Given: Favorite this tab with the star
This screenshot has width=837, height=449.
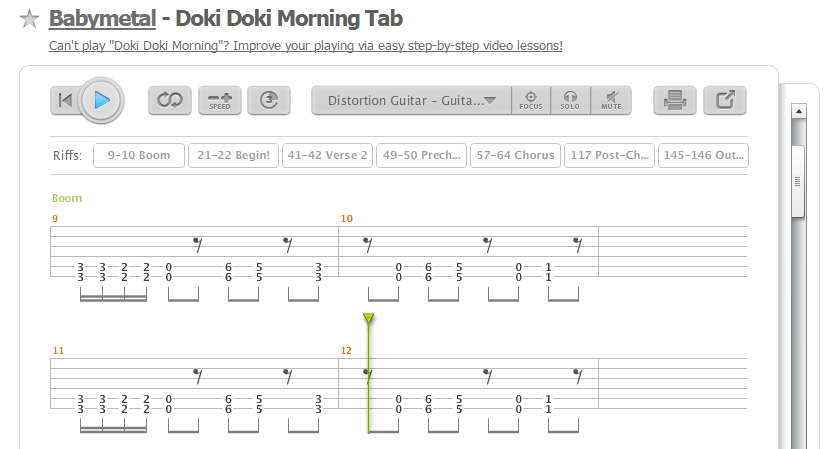Looking at the screenshot, I should point(29,19).
